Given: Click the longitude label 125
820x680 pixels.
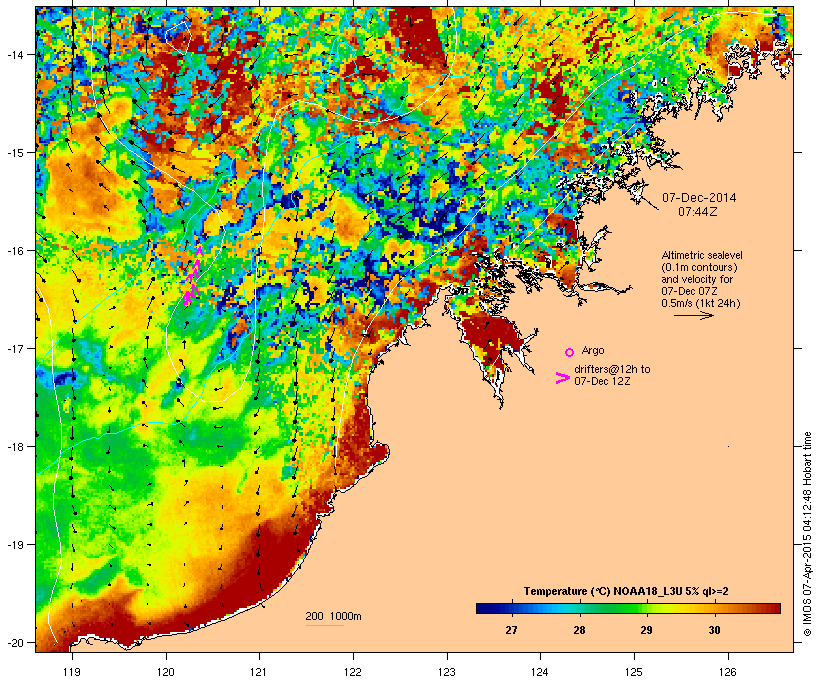Looking at the screenshot, I should pos(634,672).
